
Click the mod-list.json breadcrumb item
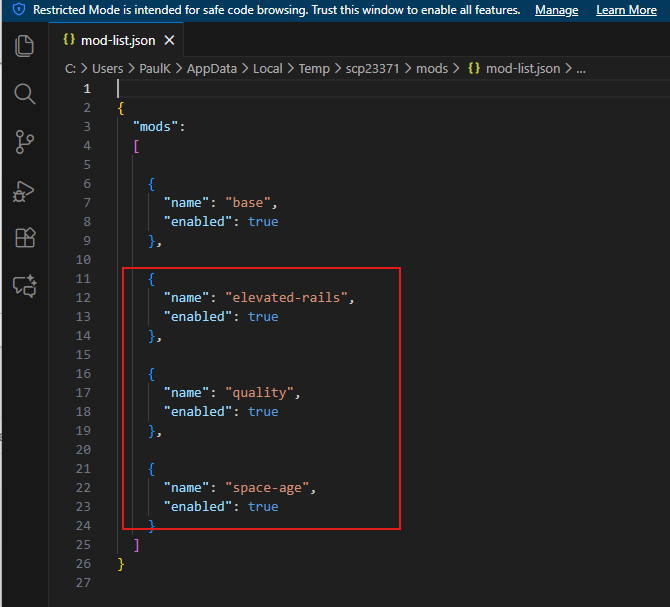(522, 69)
